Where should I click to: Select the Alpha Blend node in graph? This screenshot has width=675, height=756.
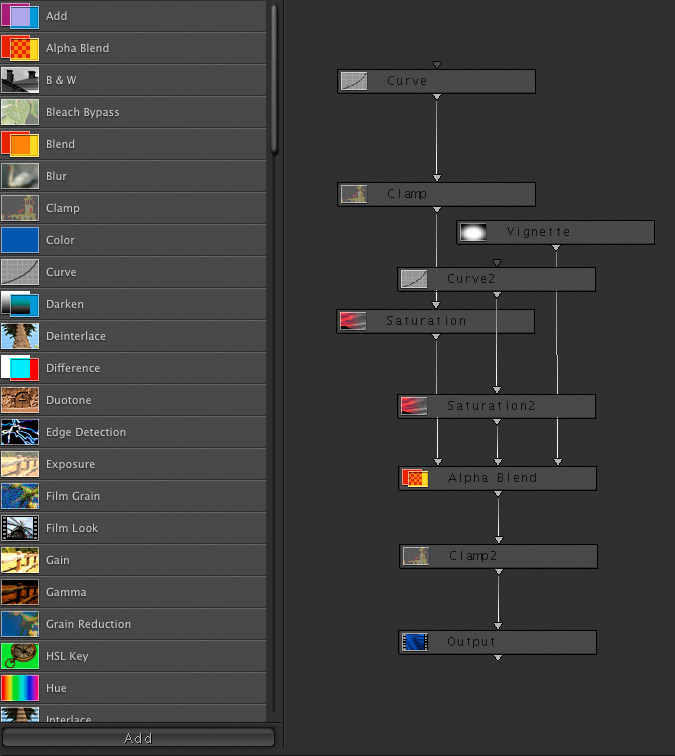[x=498, y=478]
